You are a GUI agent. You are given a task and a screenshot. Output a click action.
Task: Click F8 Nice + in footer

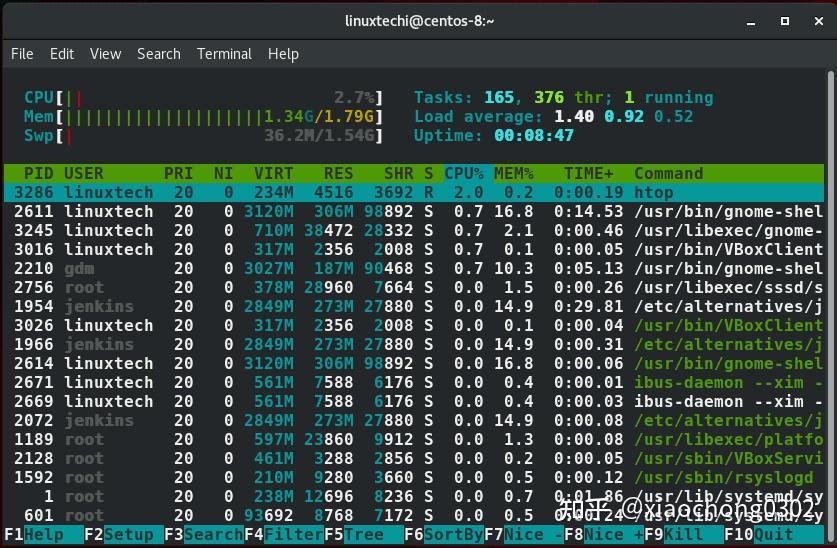coord(604,534)
